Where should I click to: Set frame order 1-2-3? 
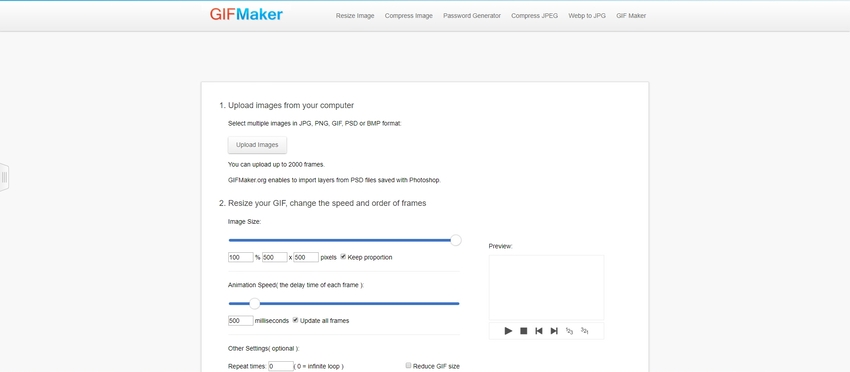pos(569,331)
